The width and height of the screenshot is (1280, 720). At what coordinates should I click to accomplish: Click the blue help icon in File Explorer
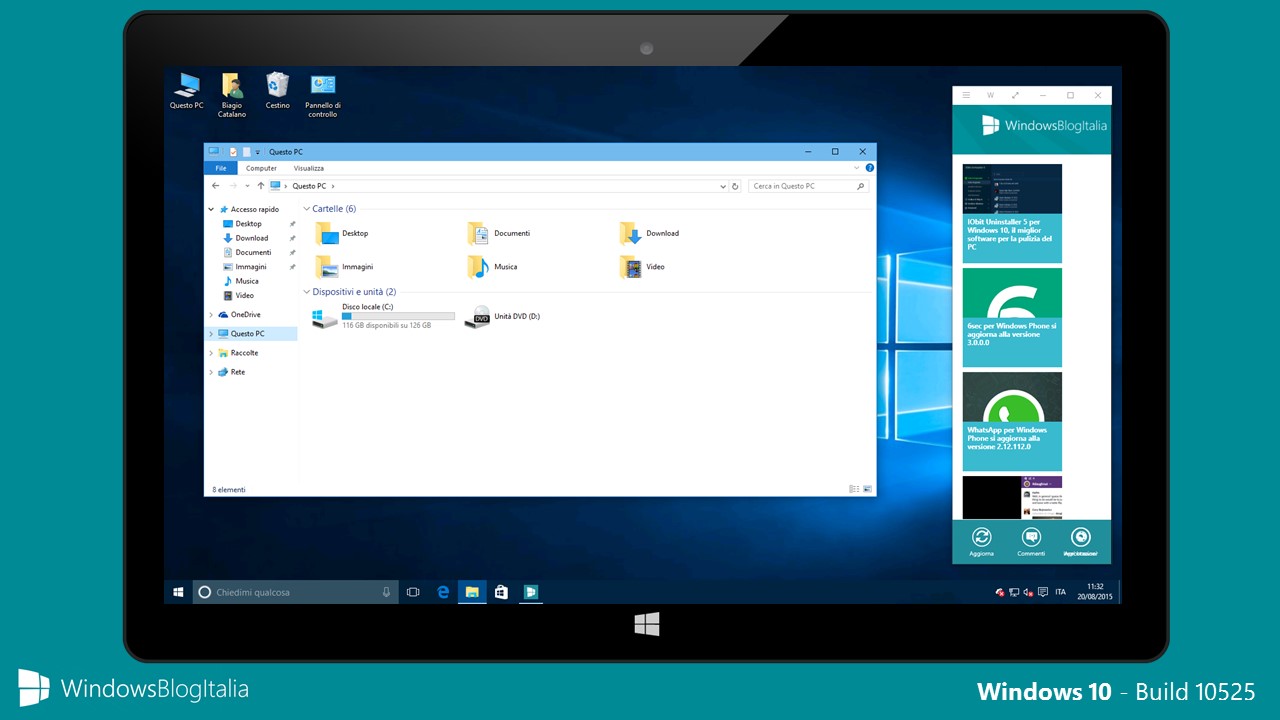pos(870,168)
